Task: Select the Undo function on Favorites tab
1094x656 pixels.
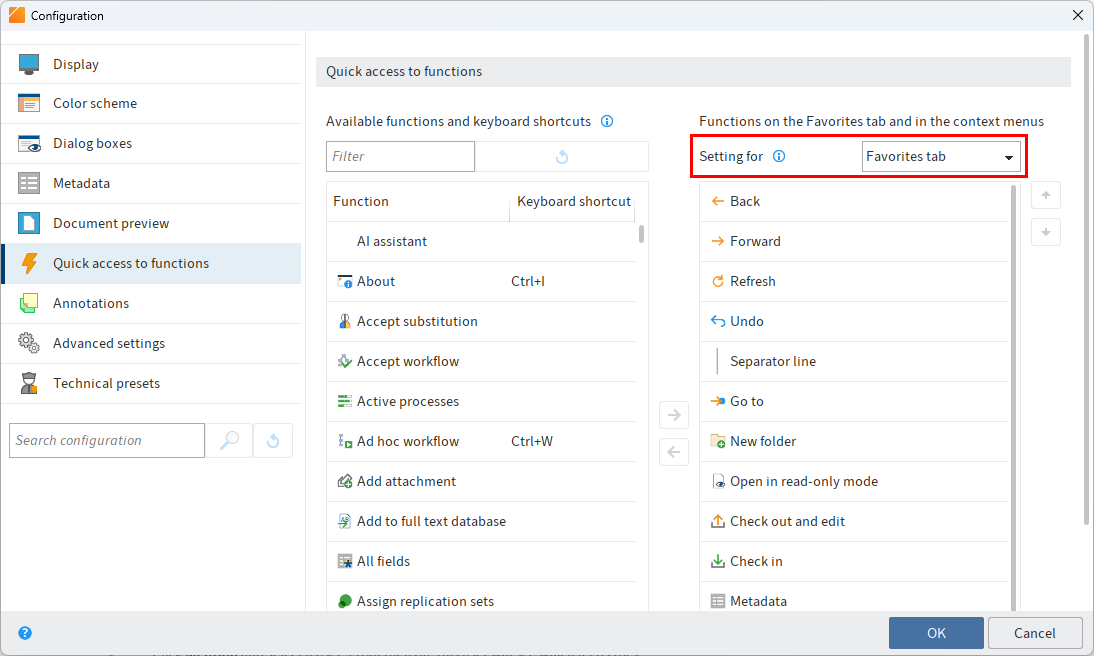Action: (x=745, y=321)
